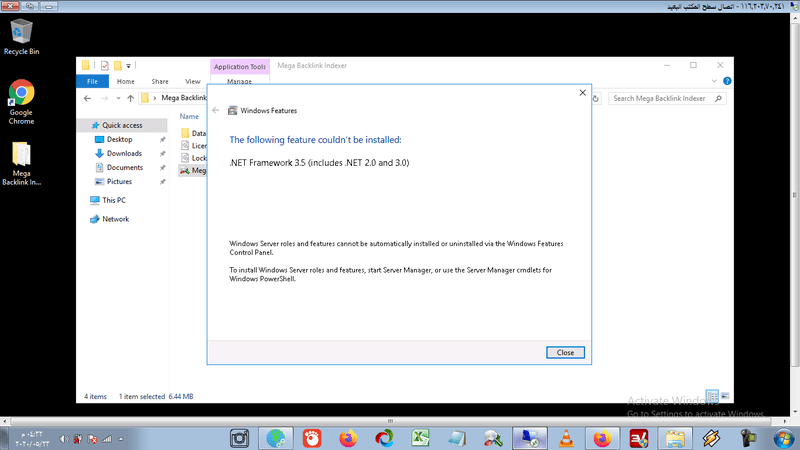
Task: Select the Lock... file in file list
Action: (193, 158)
